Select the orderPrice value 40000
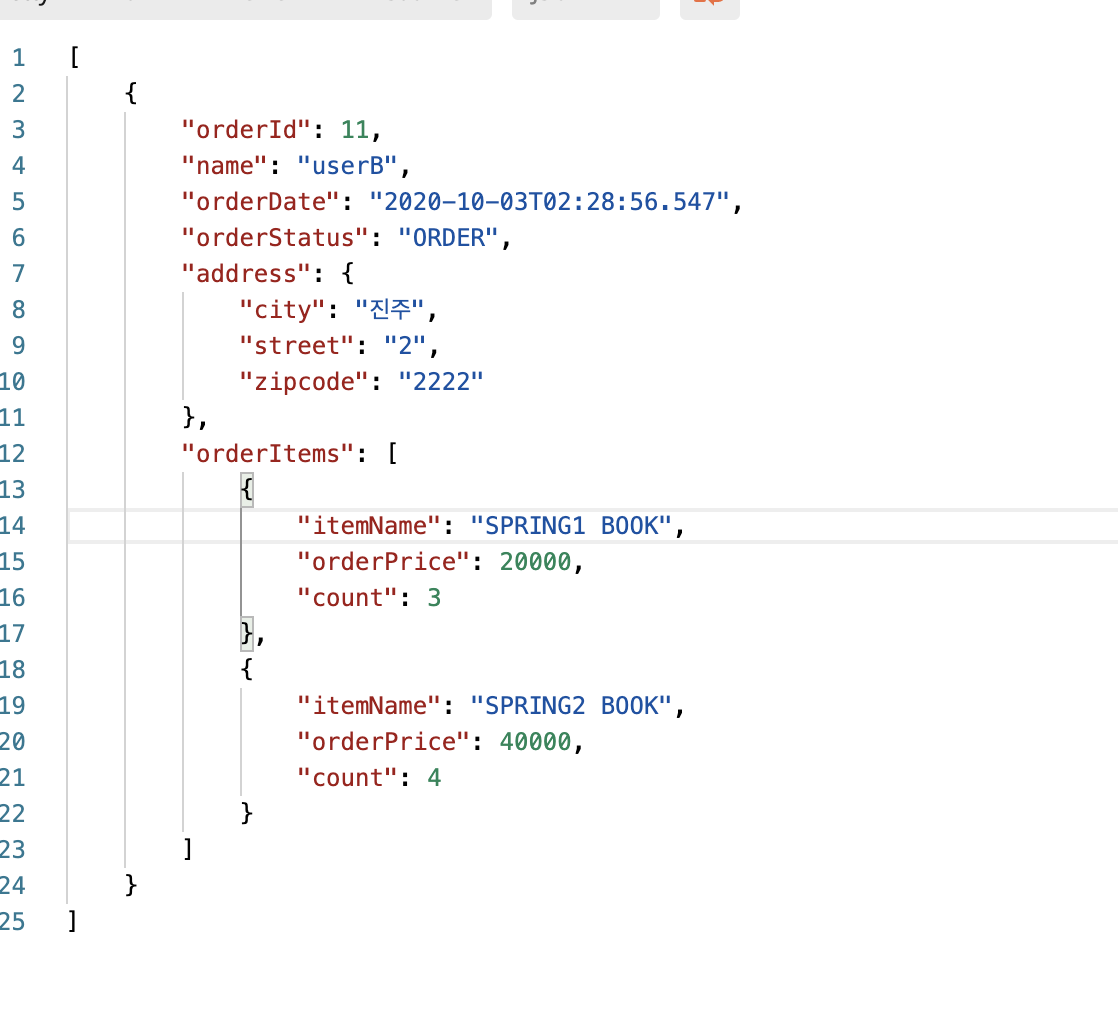The image size is (1118, 1024). (535, 742)
